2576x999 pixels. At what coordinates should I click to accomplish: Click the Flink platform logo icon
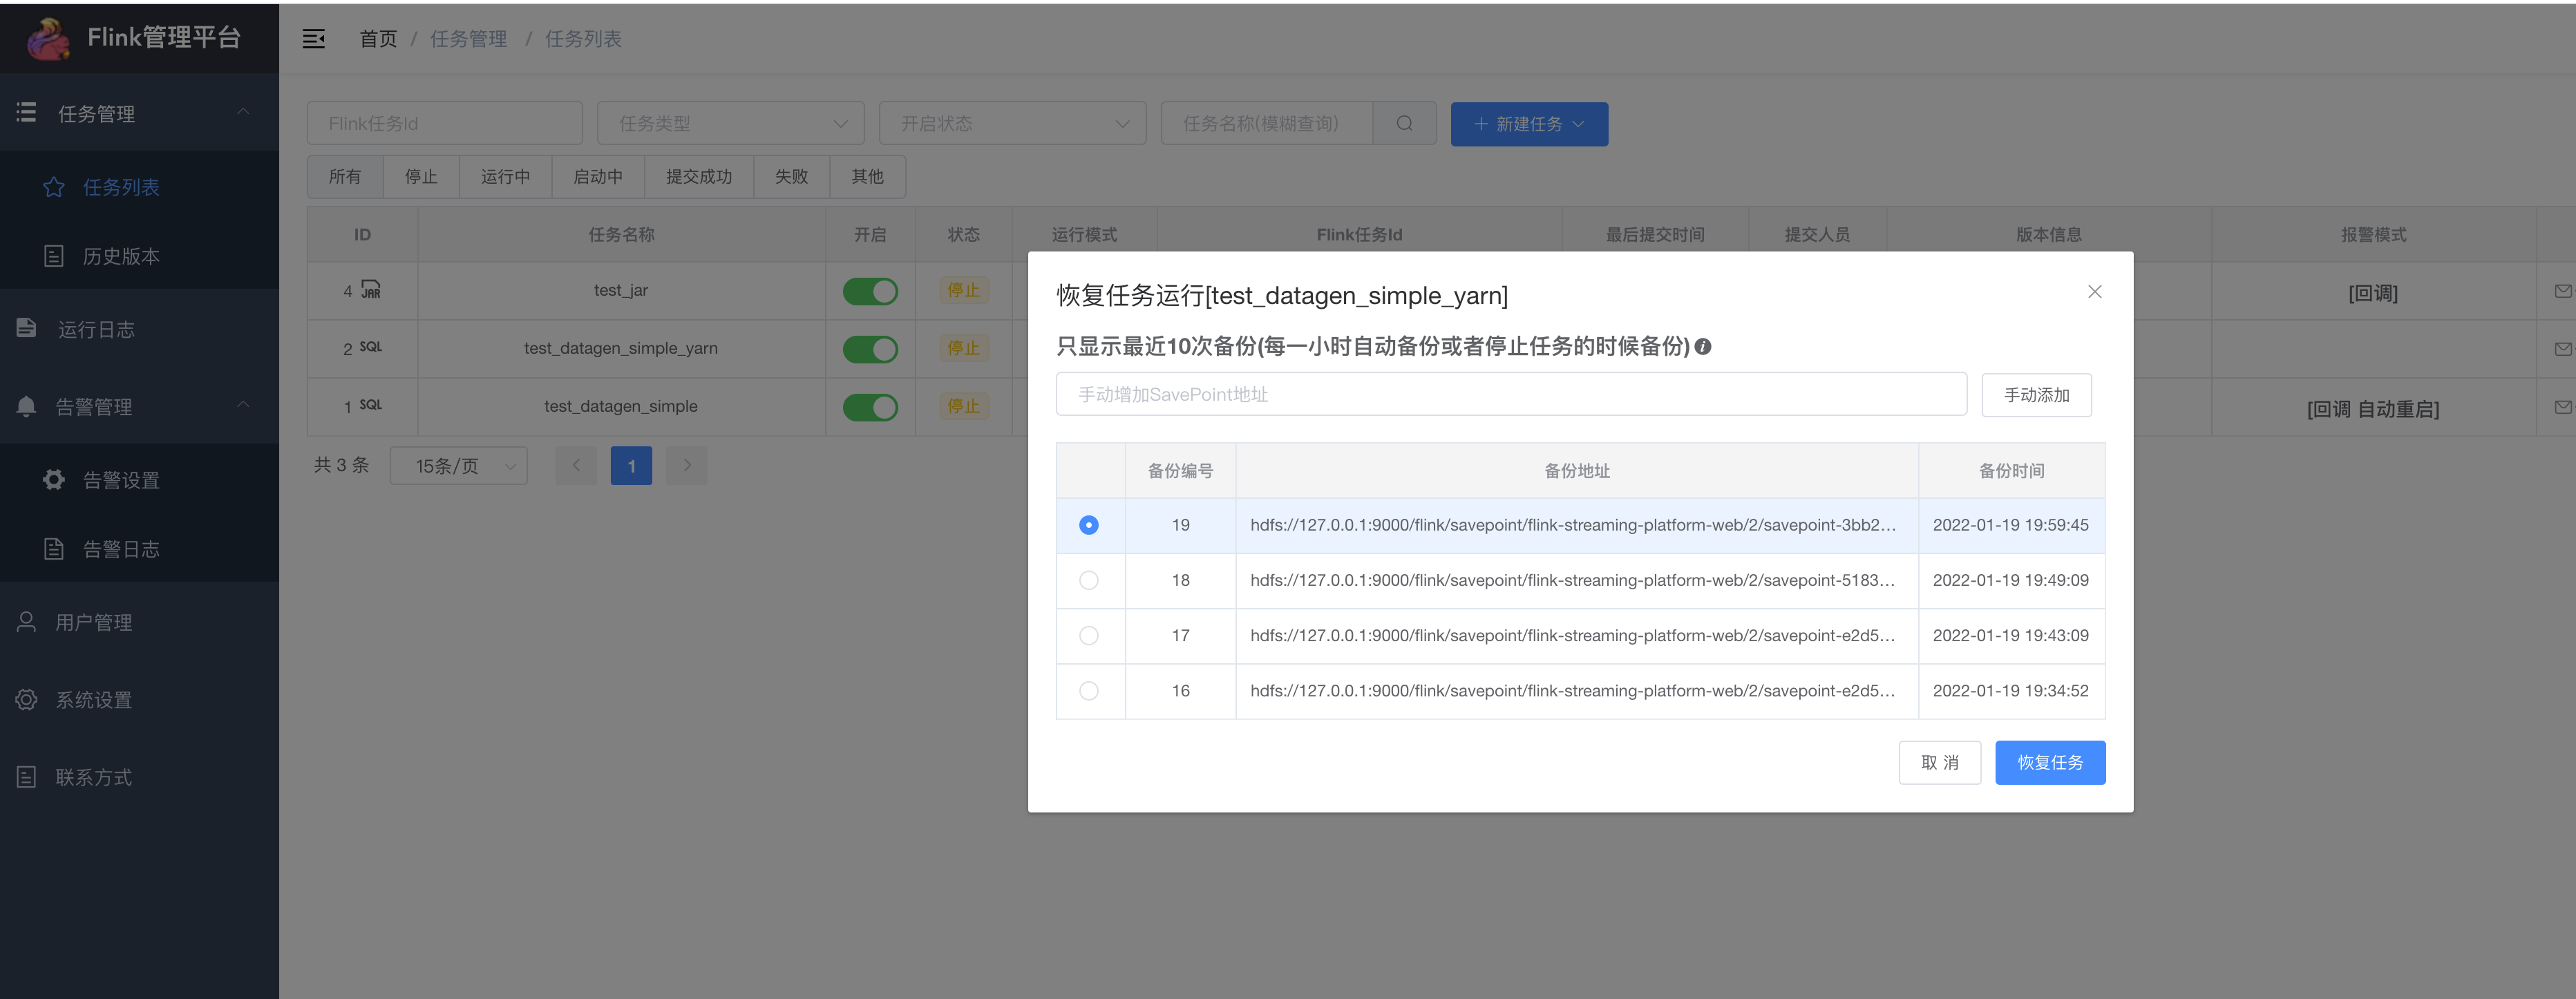coord(48,38)
